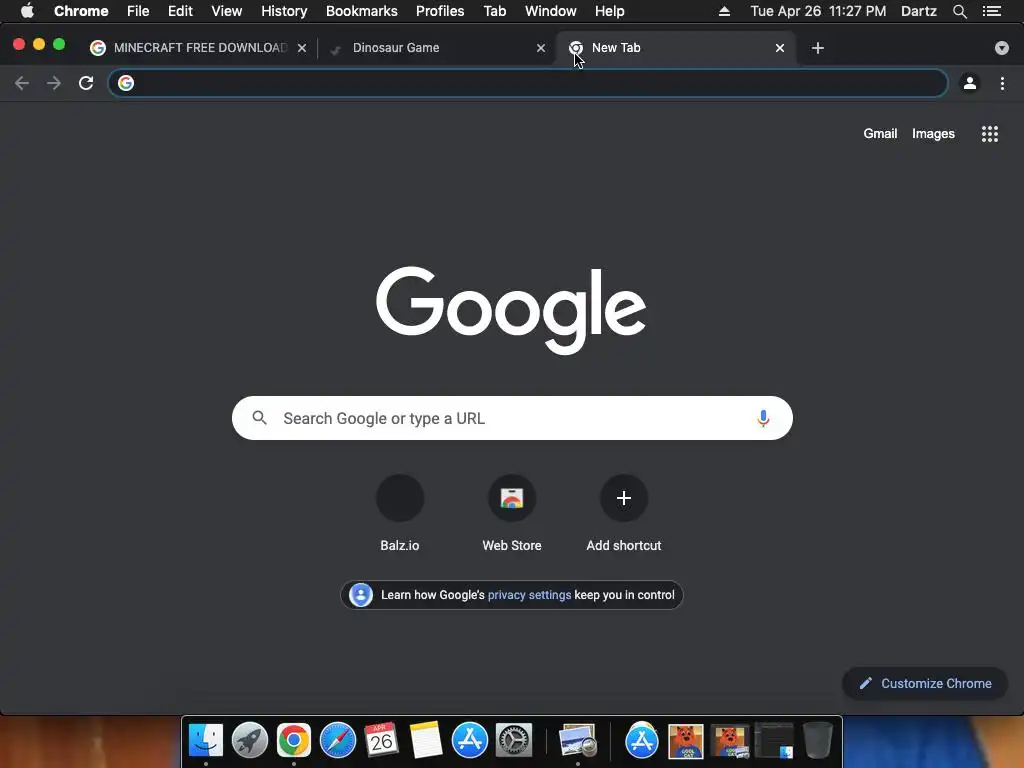
Task: Open Notification Center list icon
Action: tap(992, 11)
